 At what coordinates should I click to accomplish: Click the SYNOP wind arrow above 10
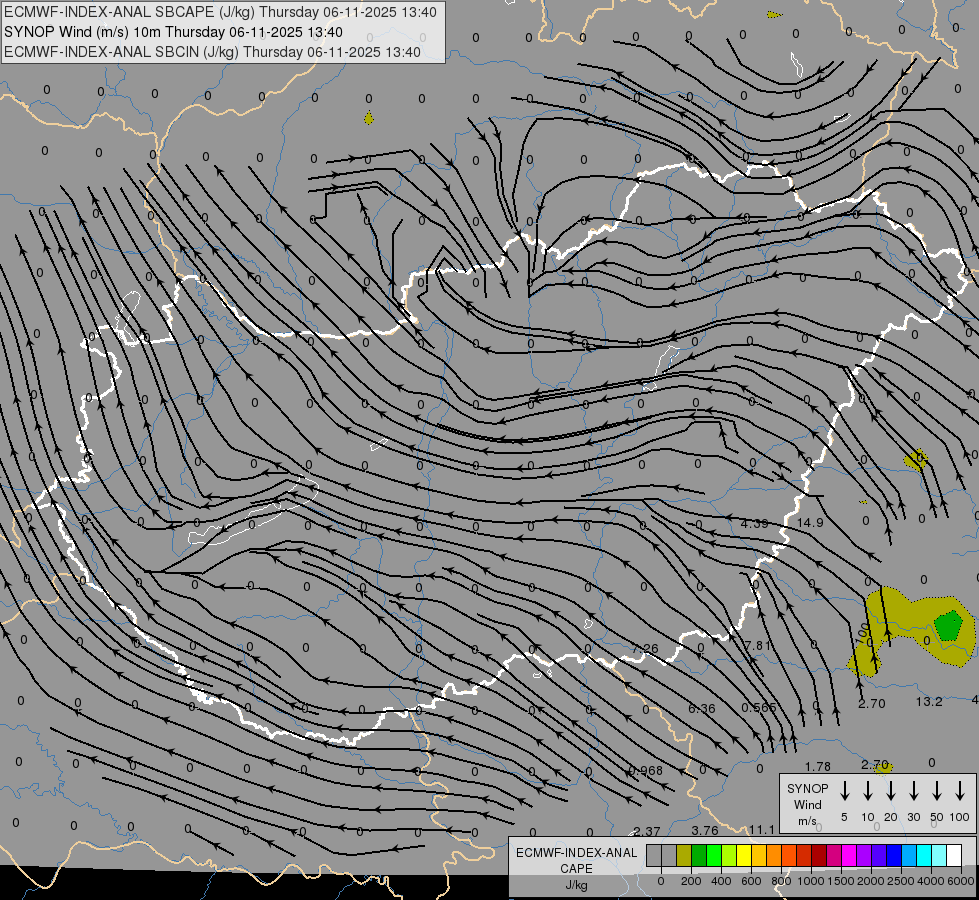868,791
